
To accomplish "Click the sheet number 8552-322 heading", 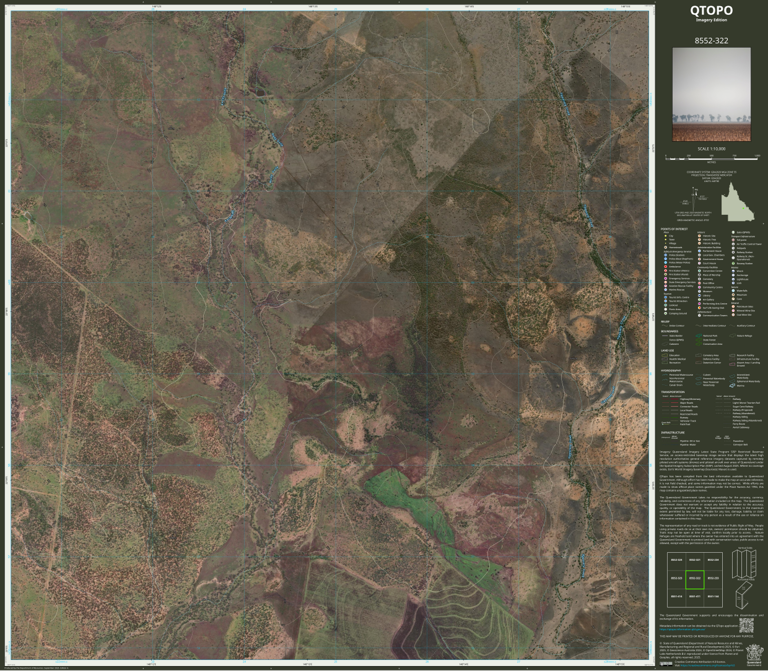I will coord(711,41).
